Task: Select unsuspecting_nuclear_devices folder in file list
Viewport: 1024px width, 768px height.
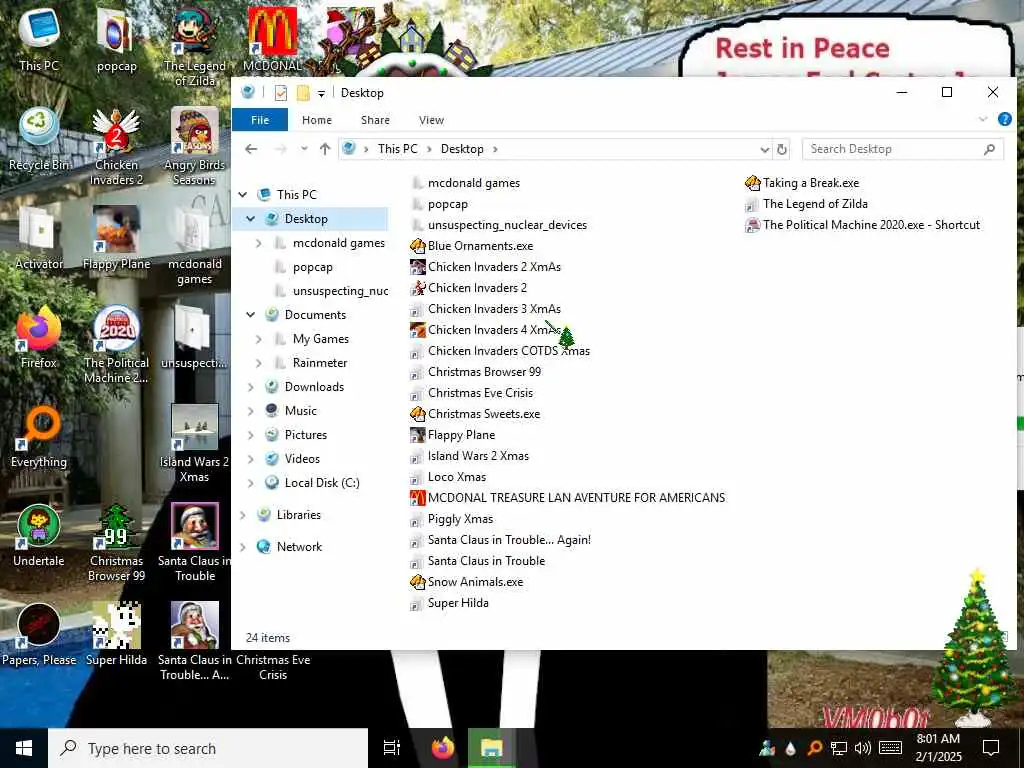Action: [x=507, y=225]
